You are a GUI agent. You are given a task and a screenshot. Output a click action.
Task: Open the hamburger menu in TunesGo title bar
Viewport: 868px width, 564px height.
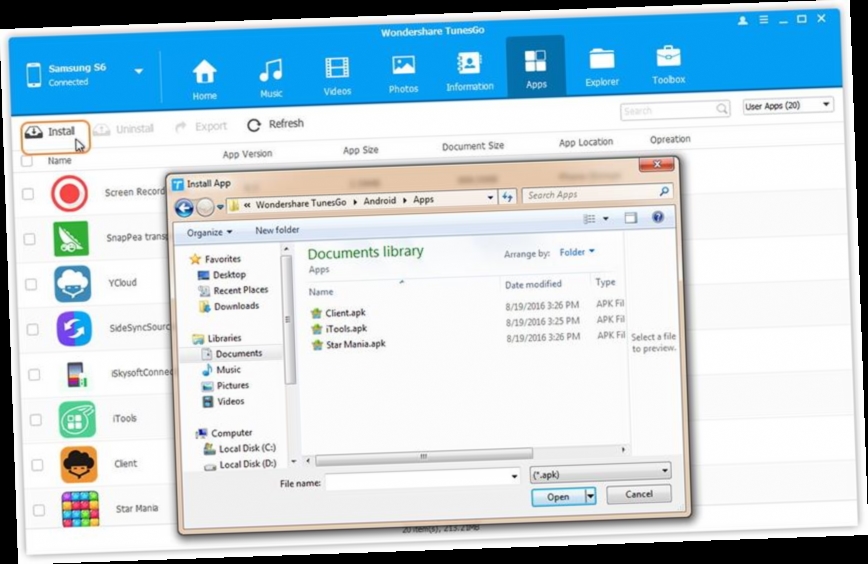(x=763, y=20)
